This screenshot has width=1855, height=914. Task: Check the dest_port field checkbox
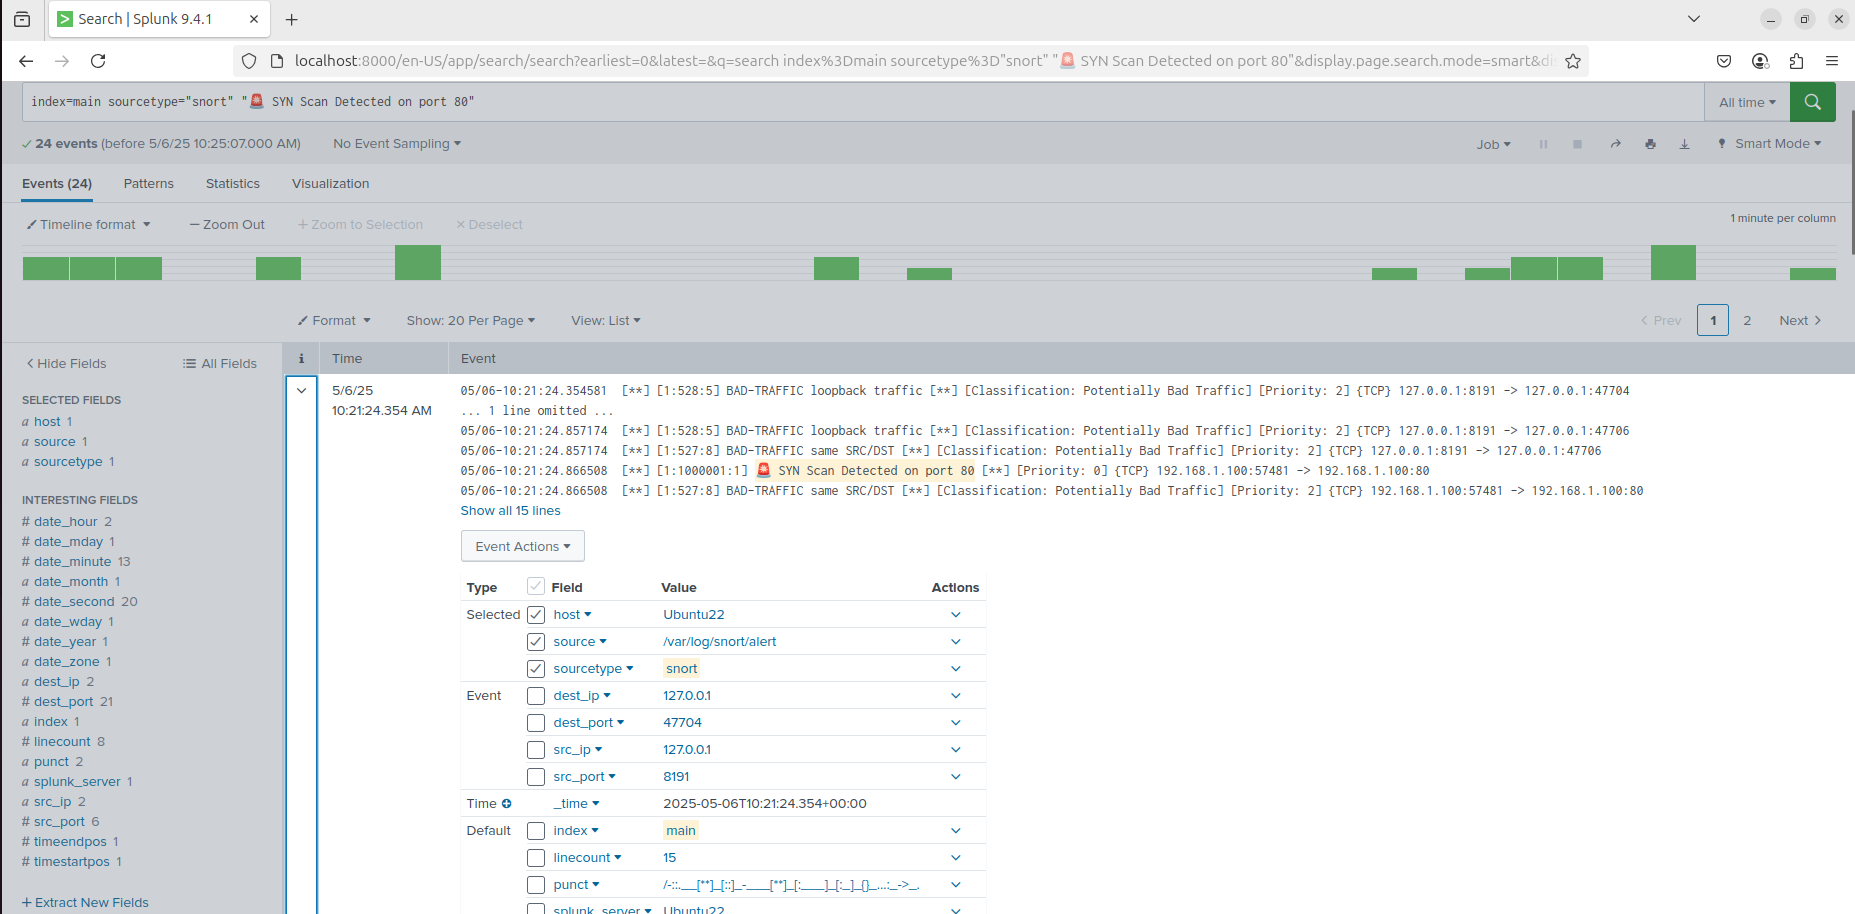(536, 723)
